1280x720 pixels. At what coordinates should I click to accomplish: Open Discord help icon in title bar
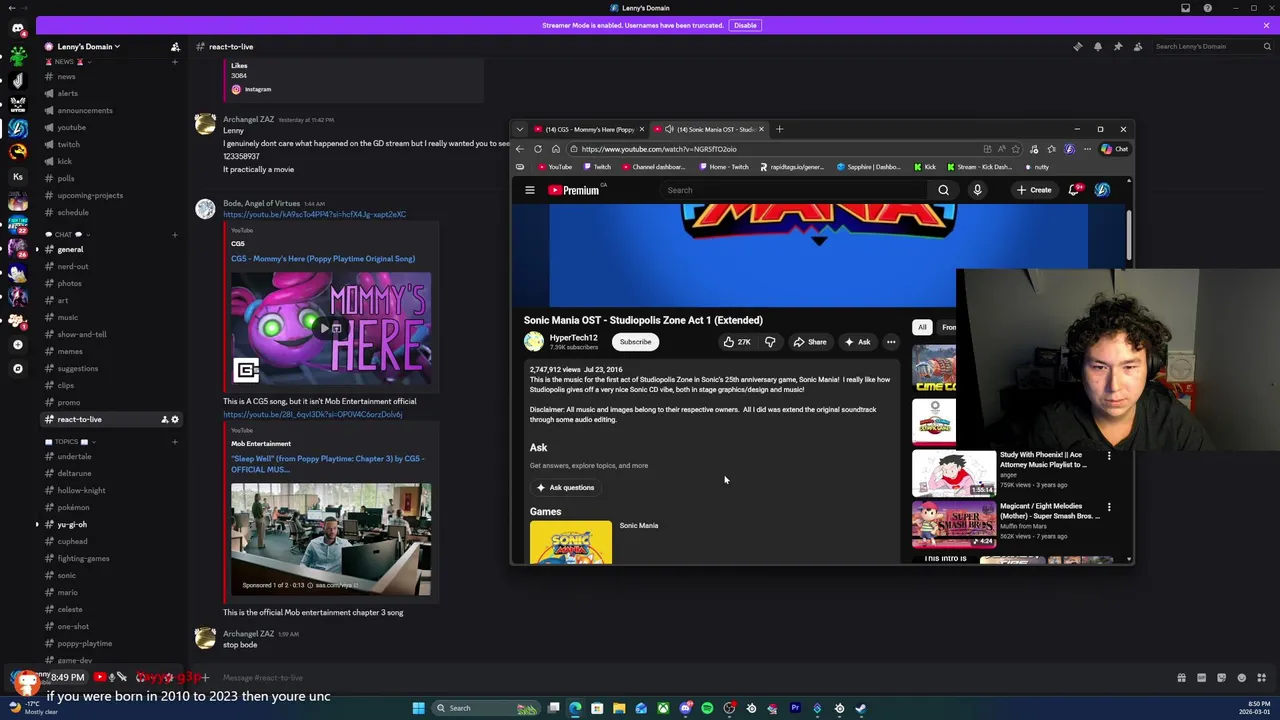[1207, 8]
